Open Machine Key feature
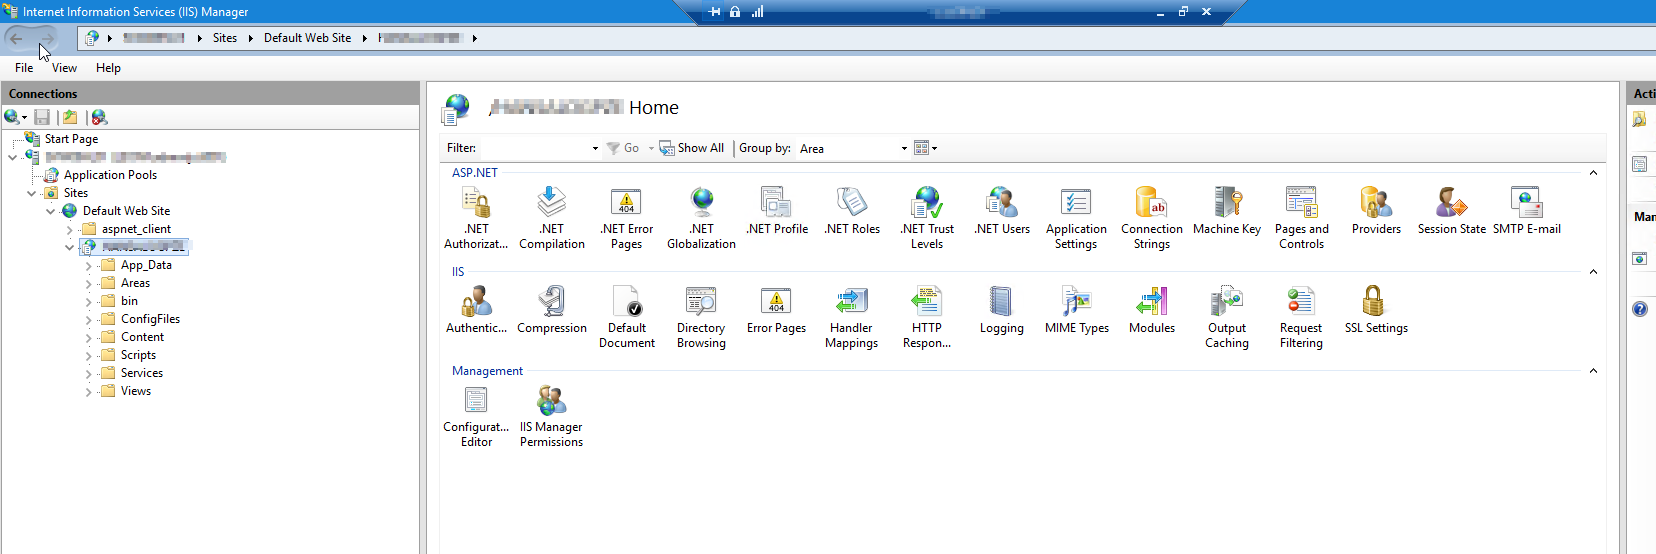The width and height of the screenshot is (1656, 554). (x=1227, y=210)
